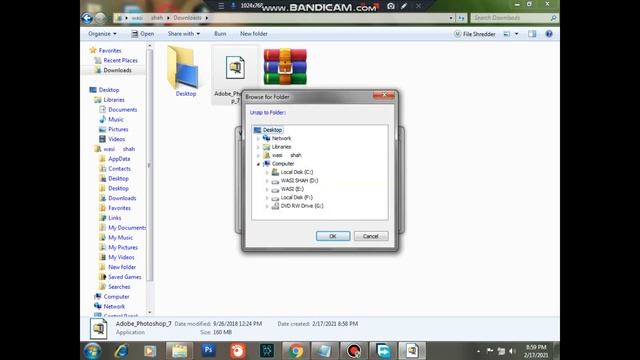Cancel the Browse for Folder dialog

click(x=371, y=236)
